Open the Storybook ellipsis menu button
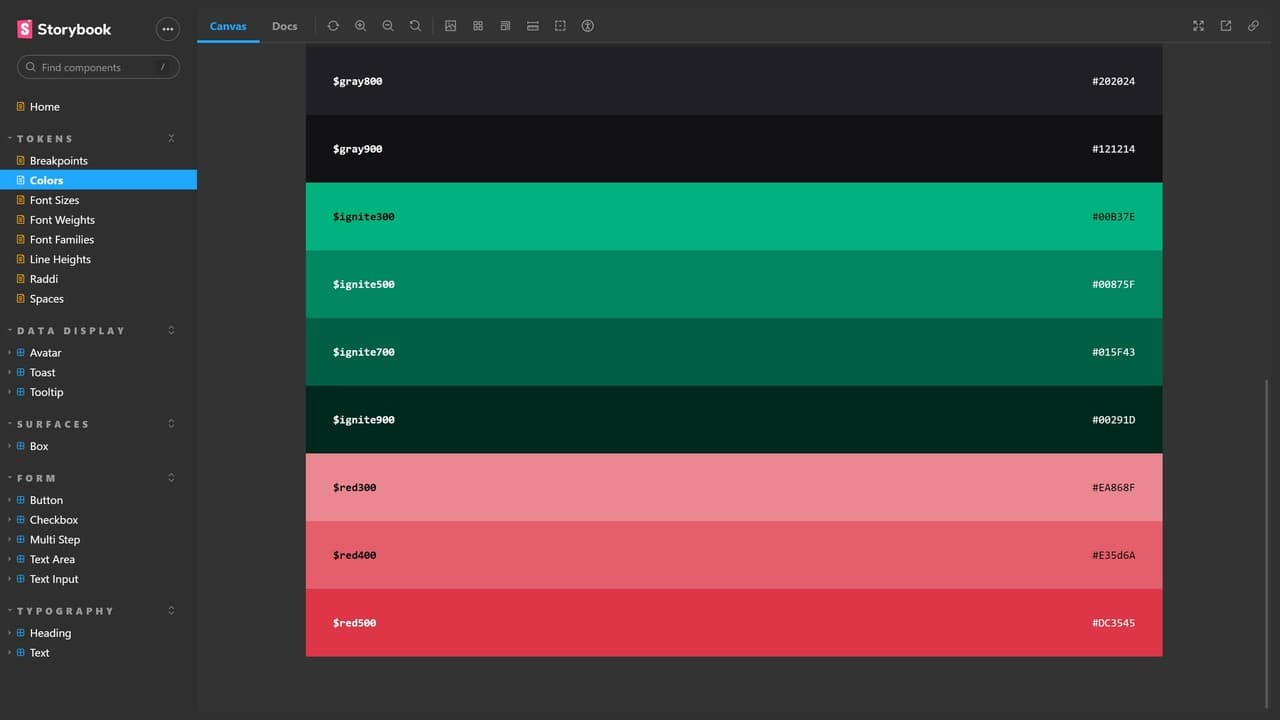Image resolution: width=1280 pixels, height=720 pixels. tap(167, 29)
